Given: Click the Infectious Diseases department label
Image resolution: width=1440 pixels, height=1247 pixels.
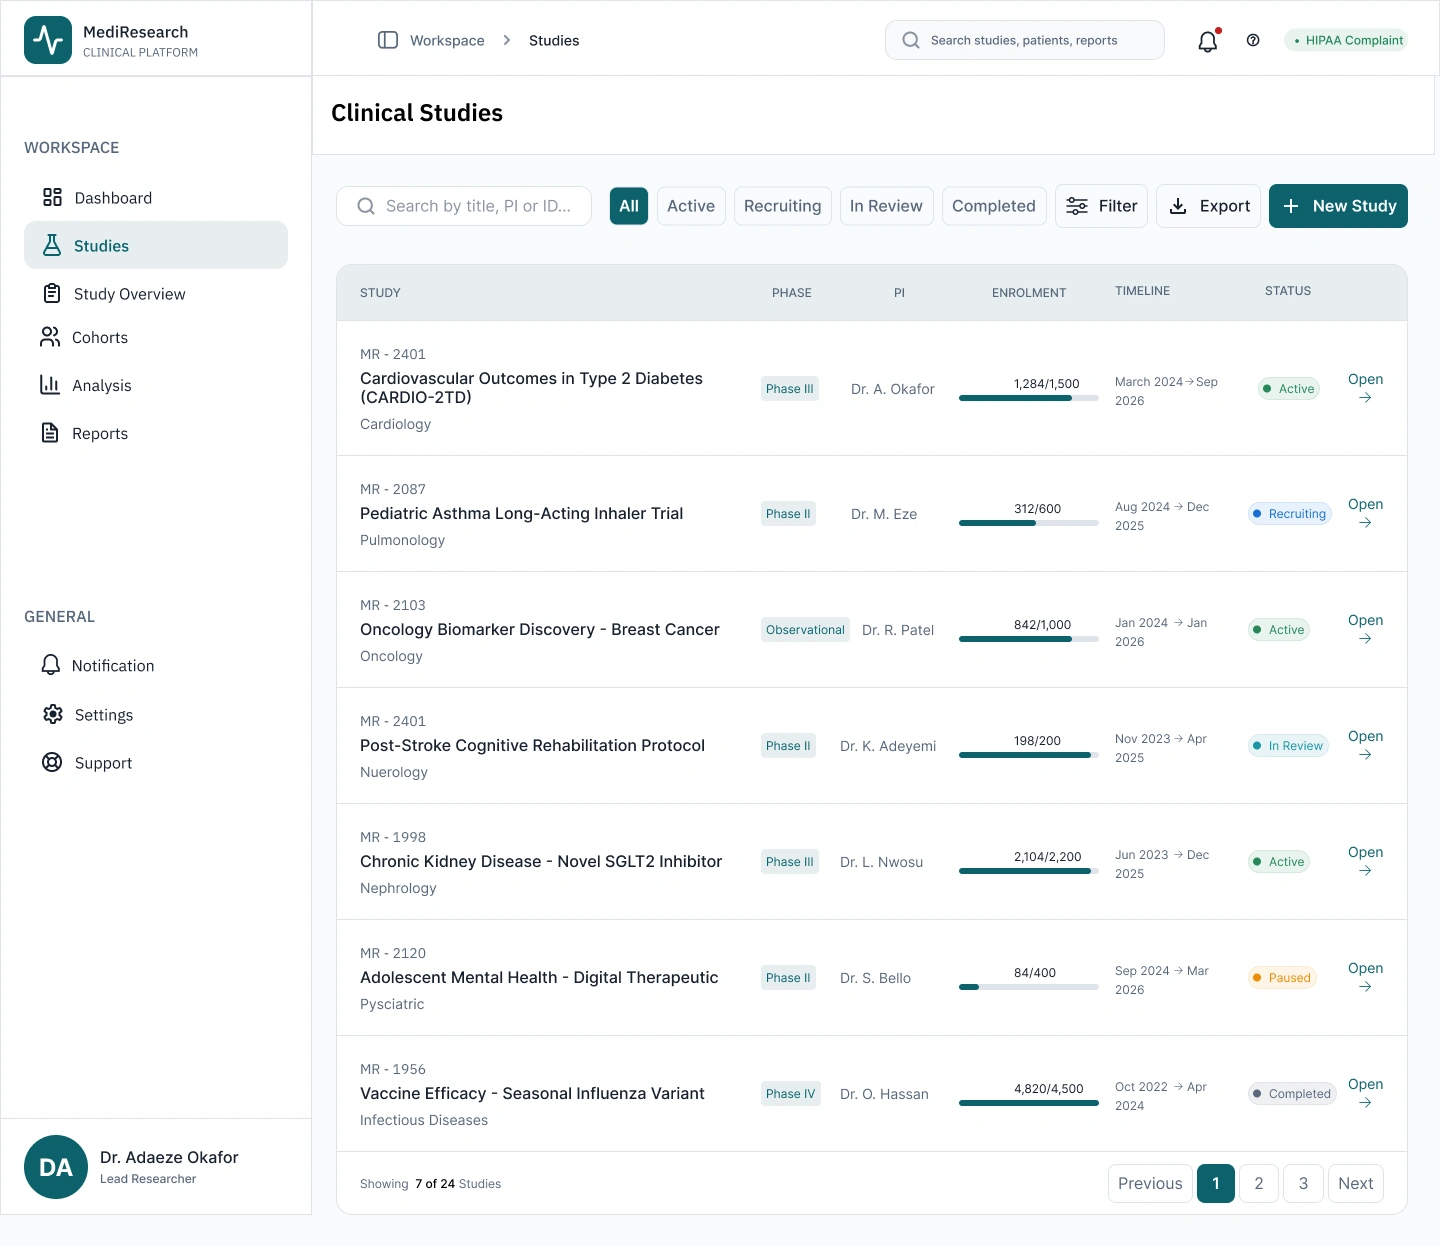Looking at the screenshot, I should tap(424, 1120).
